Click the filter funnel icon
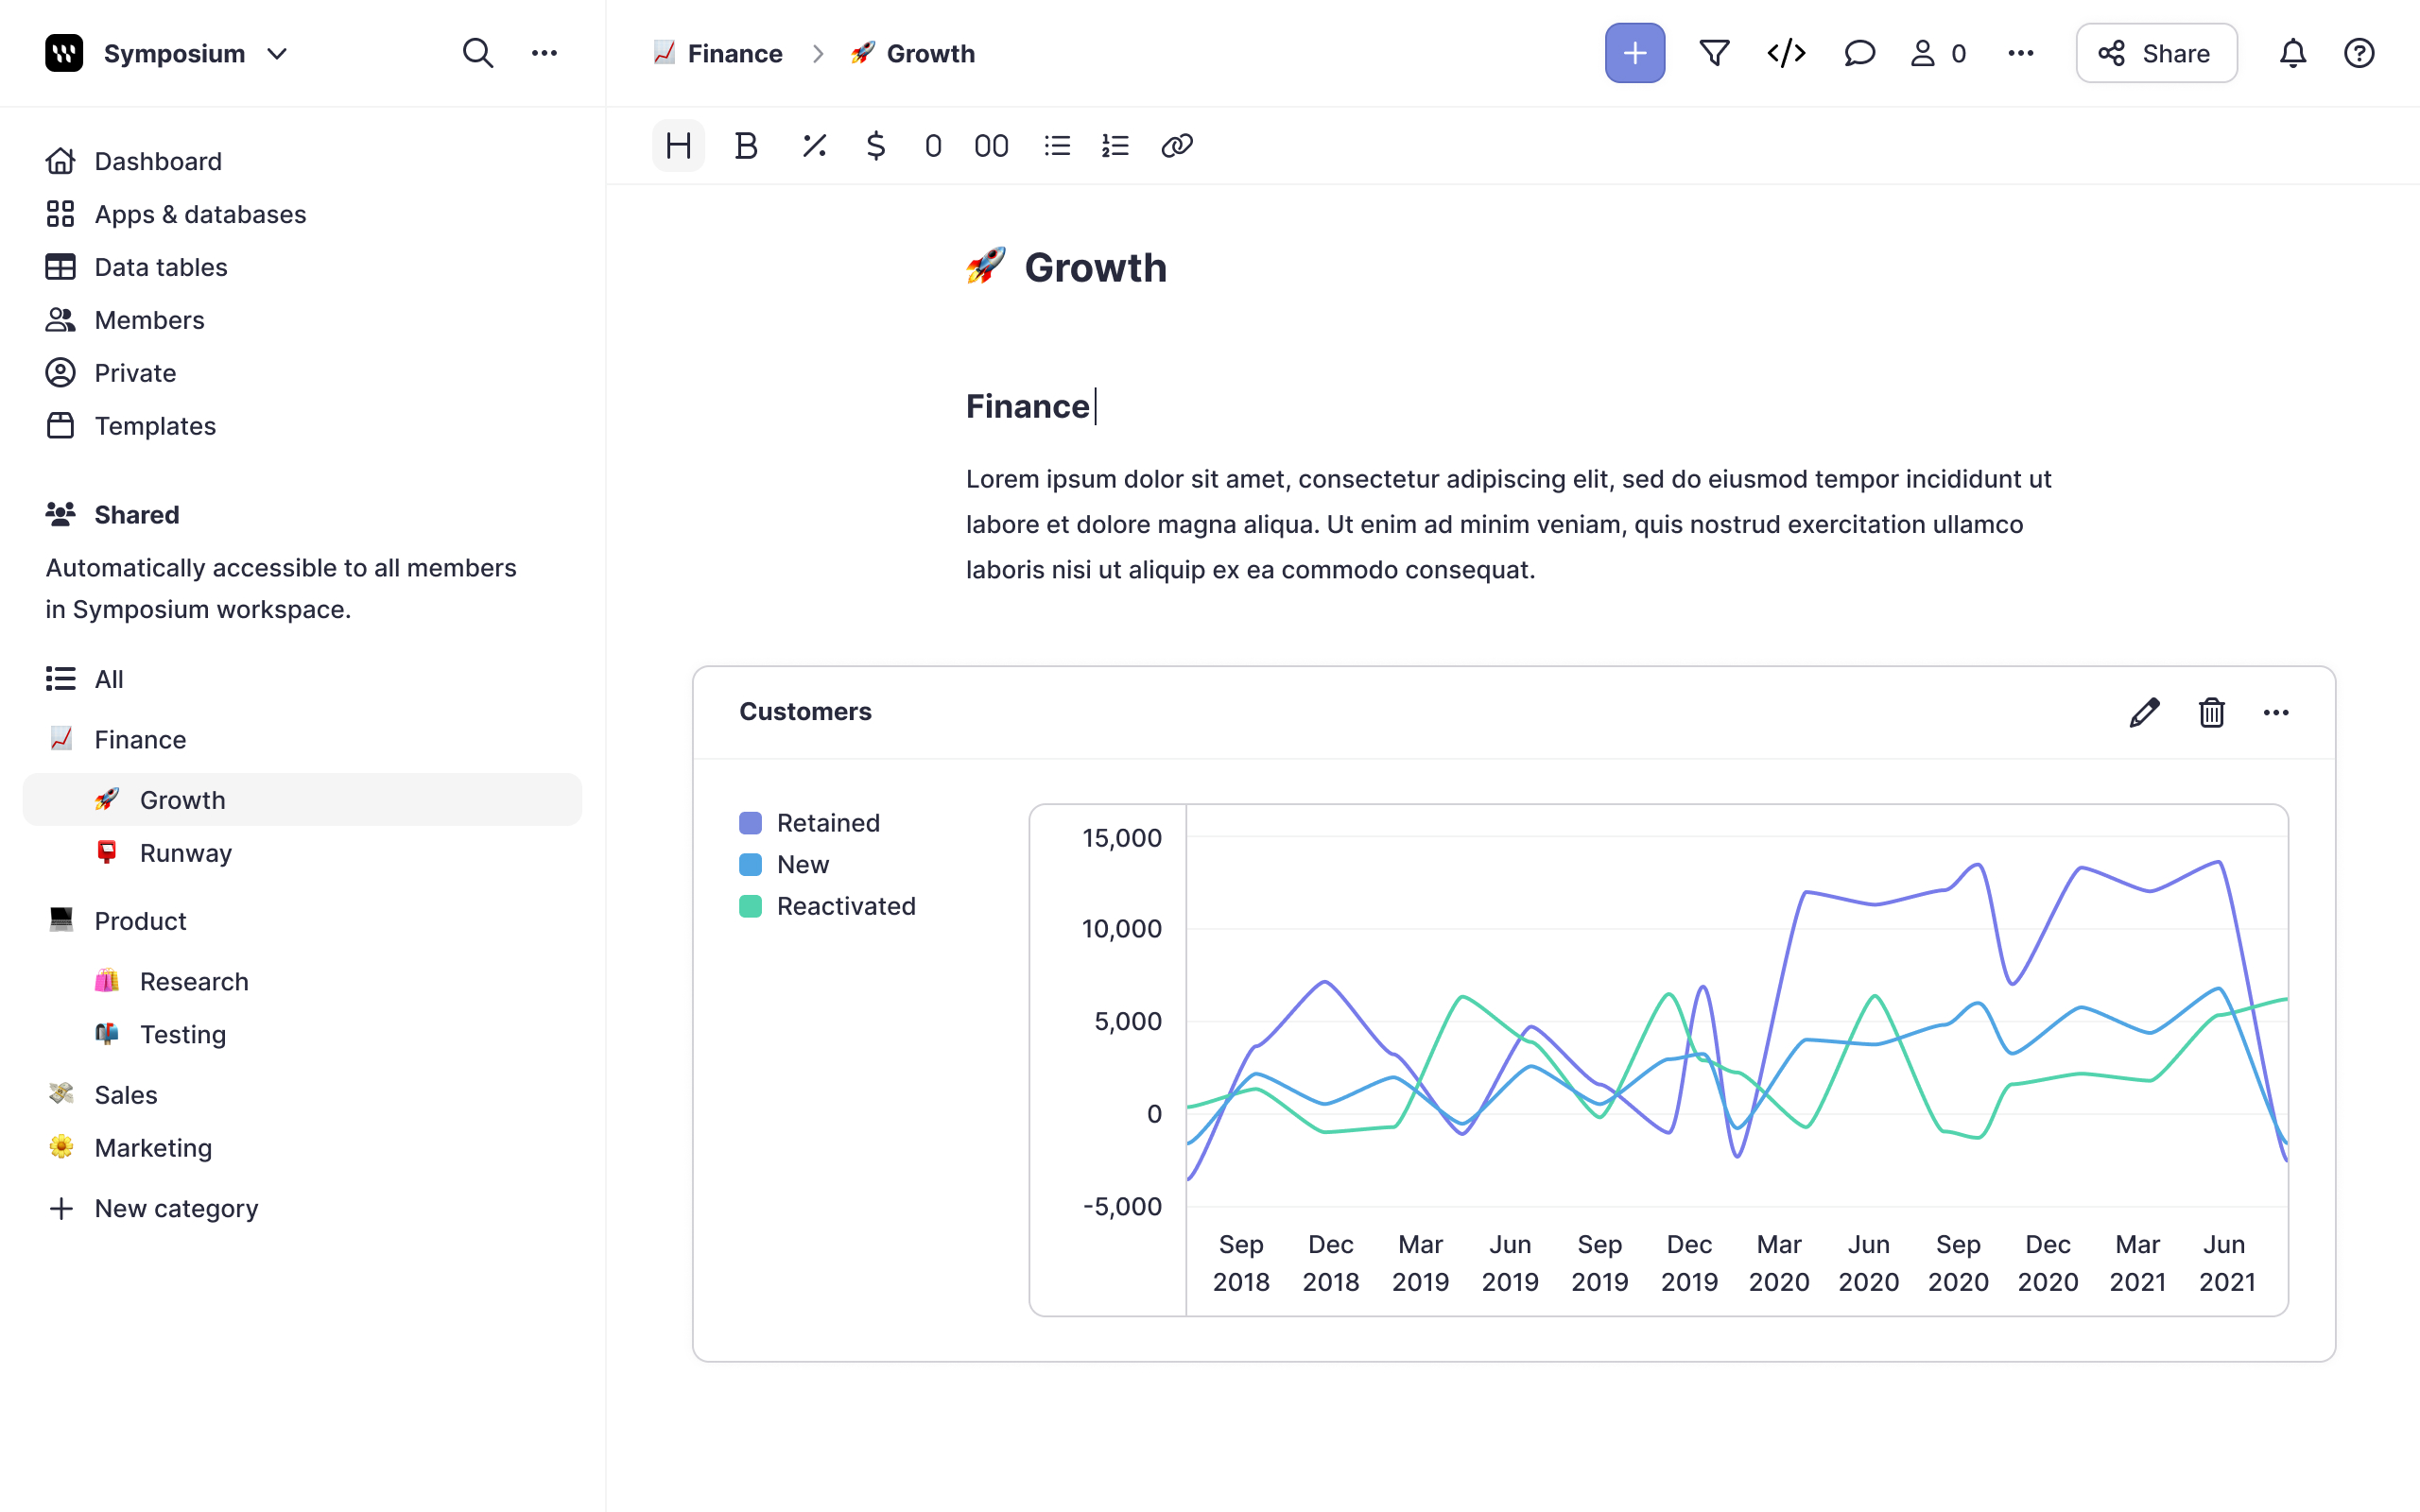This screenshot has width=2420, height=1512. [1714, 53]
